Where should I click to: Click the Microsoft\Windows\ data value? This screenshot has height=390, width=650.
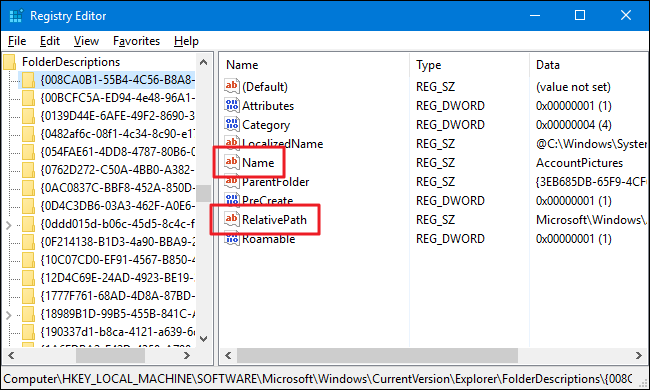(x=591, y=220)
